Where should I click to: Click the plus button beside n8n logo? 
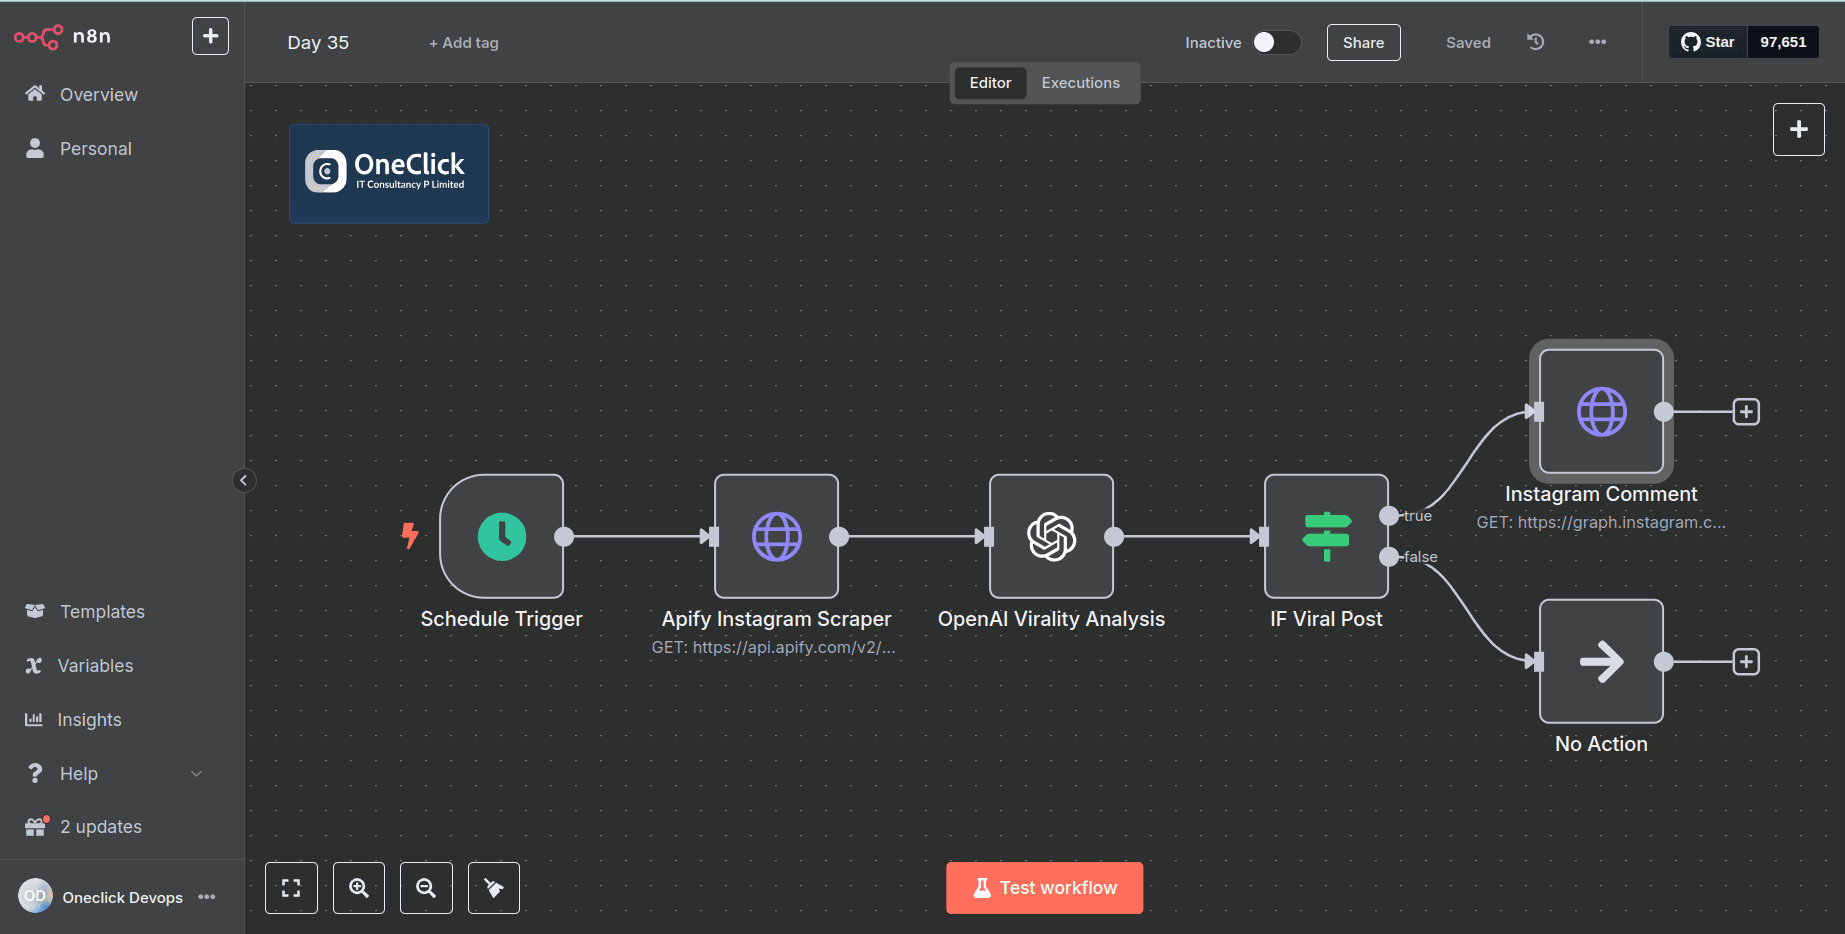coord(210,36)
